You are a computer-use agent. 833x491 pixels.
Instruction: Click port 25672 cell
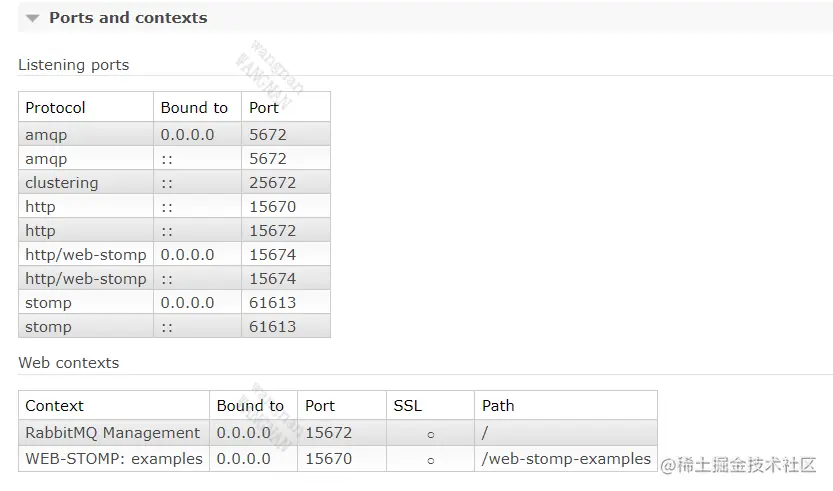click(286, 182)
